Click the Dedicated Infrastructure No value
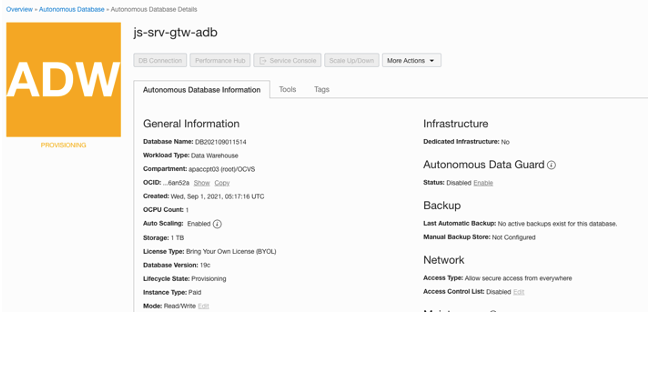656x373 pixels. (x=505, y=142)
